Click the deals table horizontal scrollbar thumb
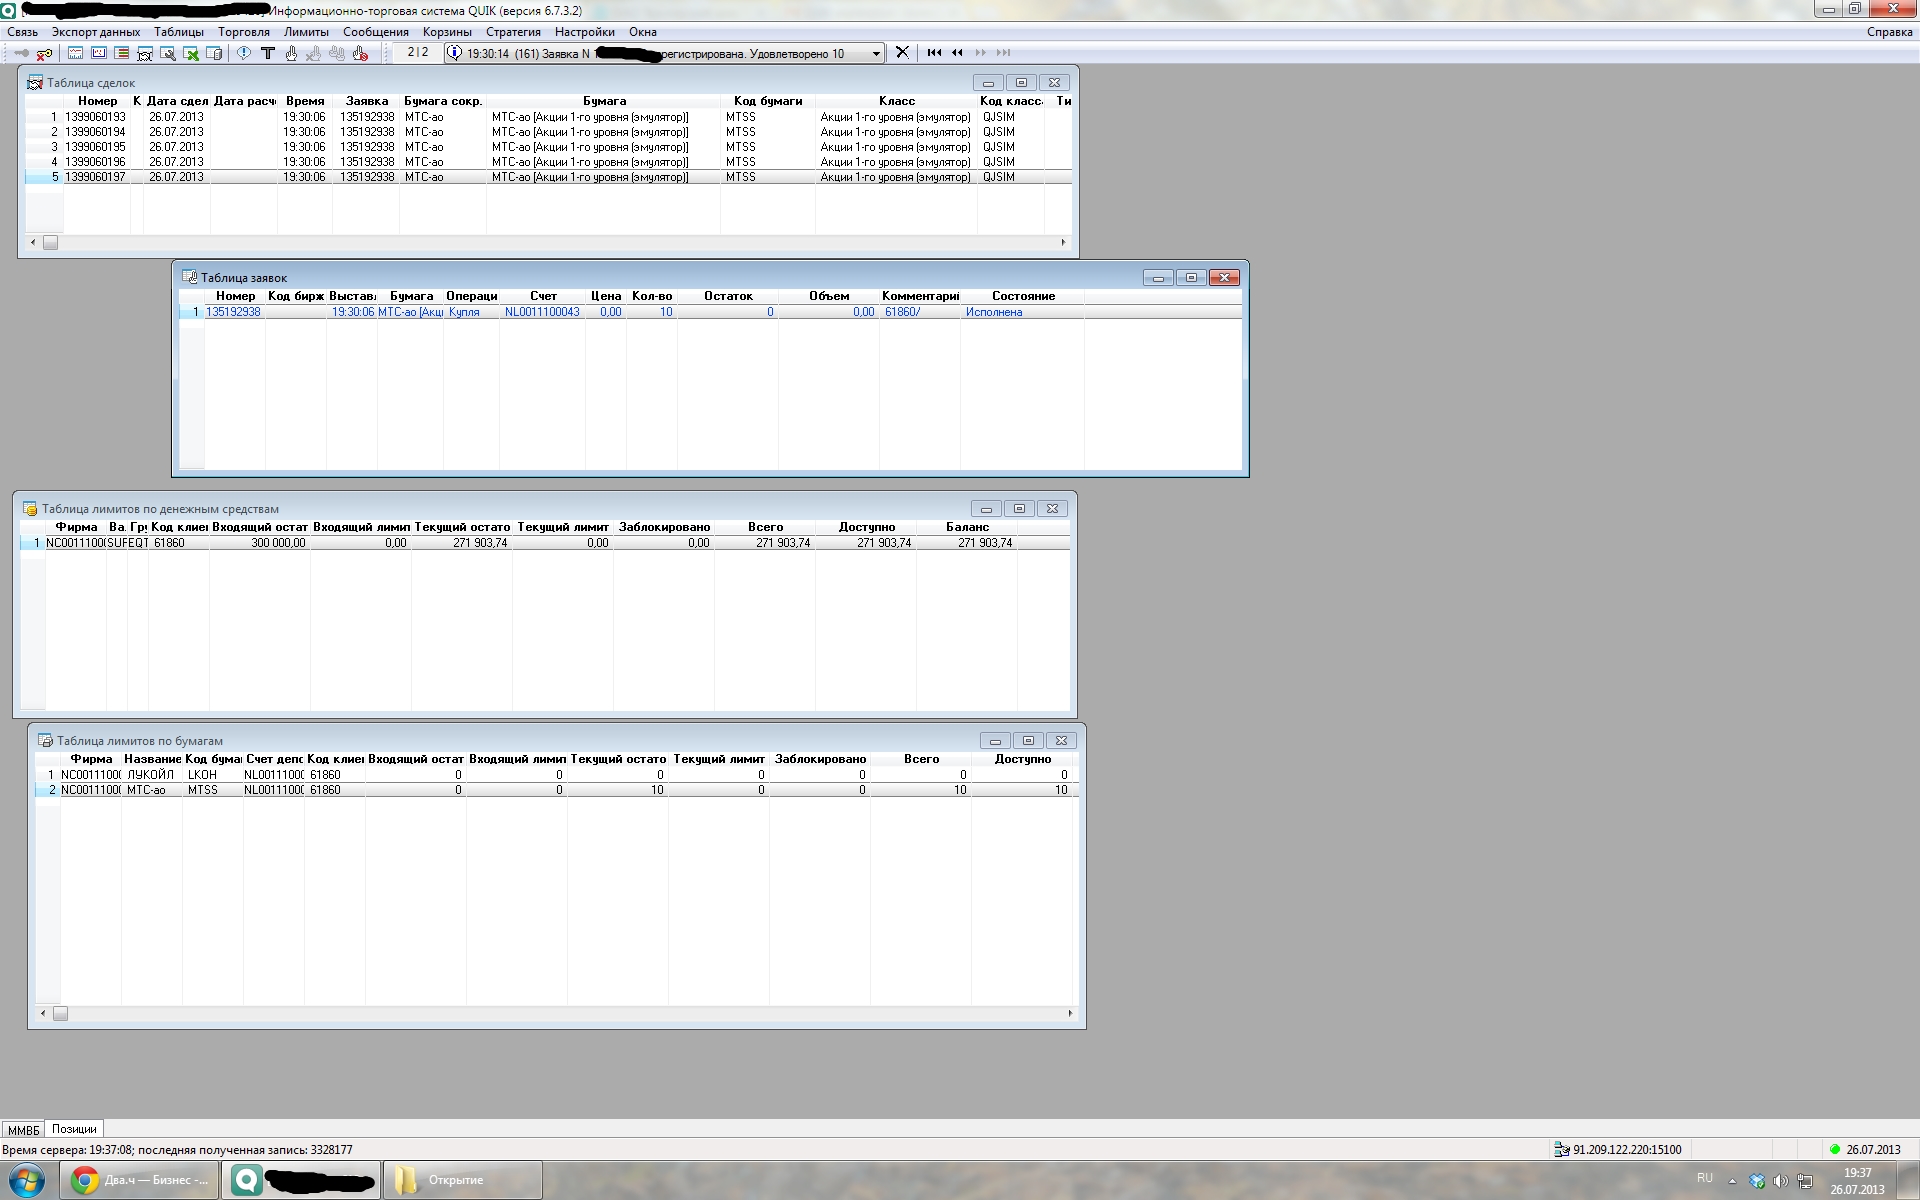The width and height of the screenshot is (1920, 1200). 50,242
